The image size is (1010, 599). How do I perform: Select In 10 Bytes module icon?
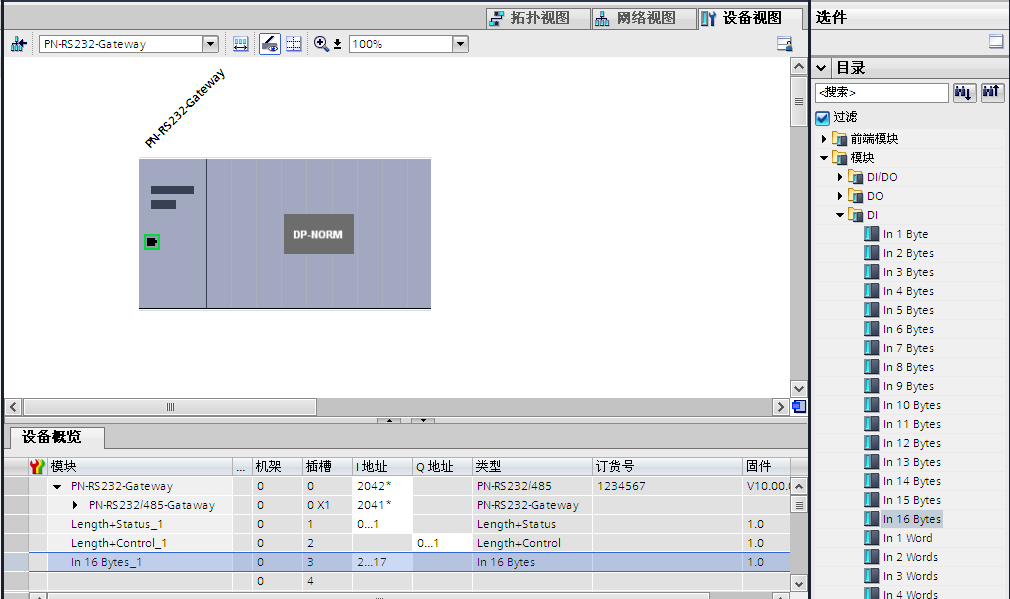coord(872,405)
